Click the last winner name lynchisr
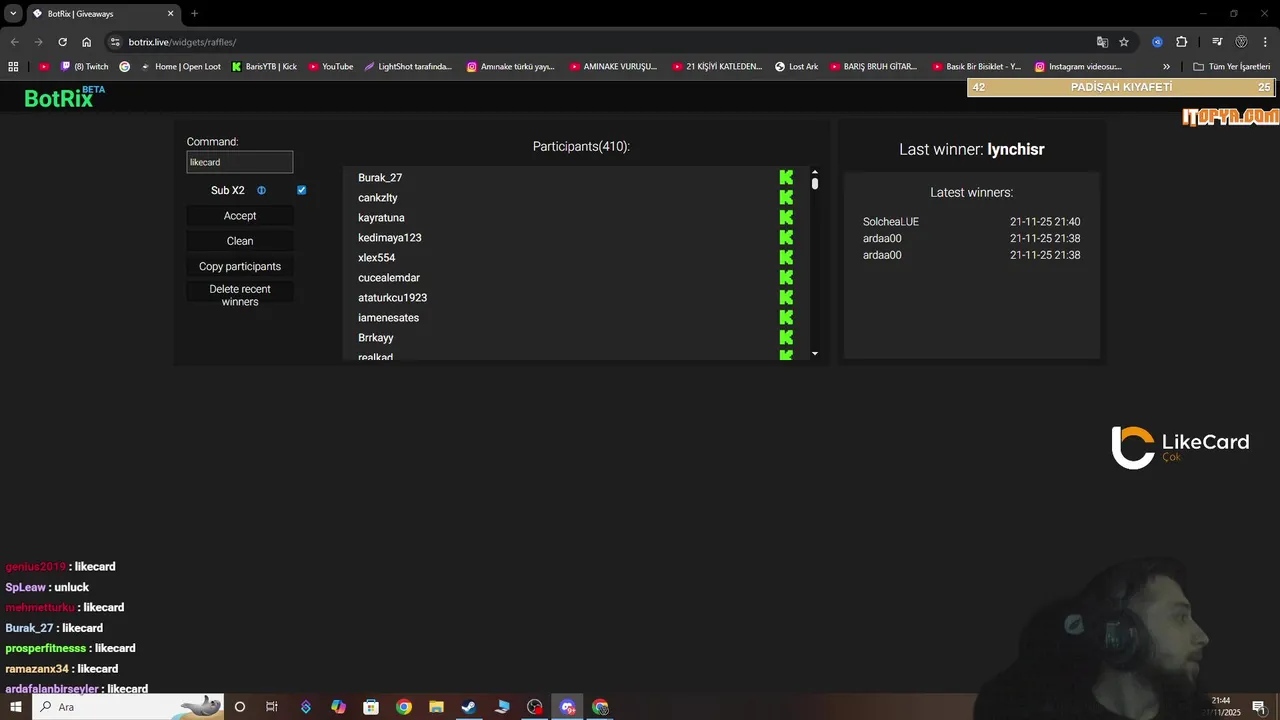This screenshot has width=1280, height=720. coord(1016,149)
